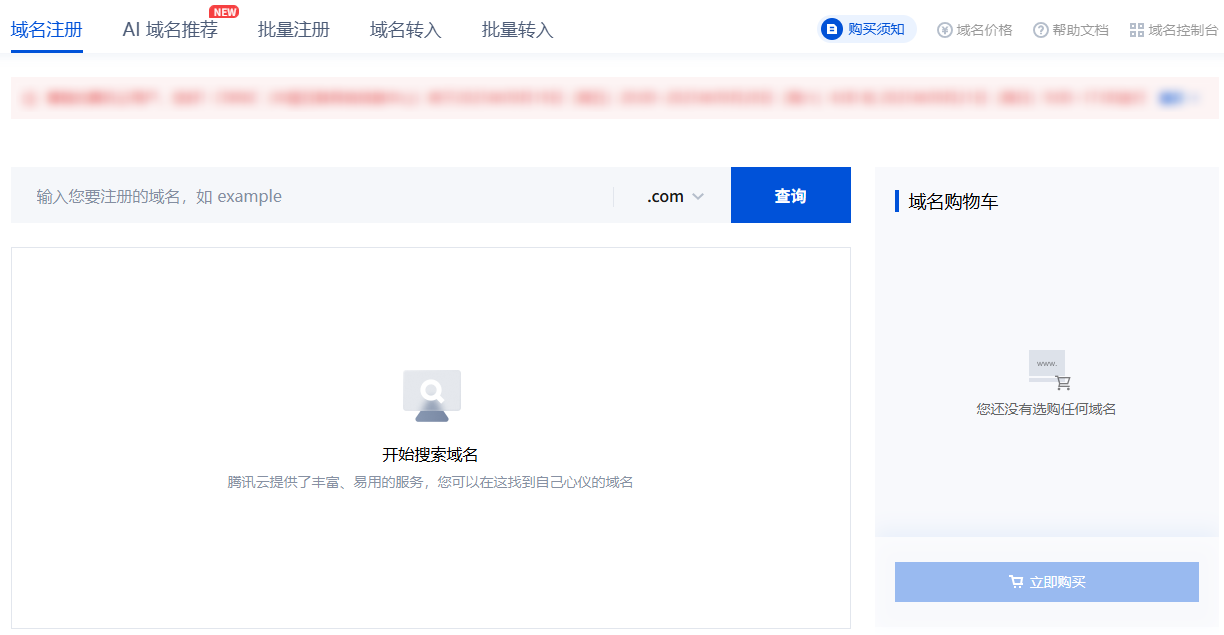Click the yen icon beside 域名价格
Image resolution: width=1224 pixels, height=635 pixels.
944,30
